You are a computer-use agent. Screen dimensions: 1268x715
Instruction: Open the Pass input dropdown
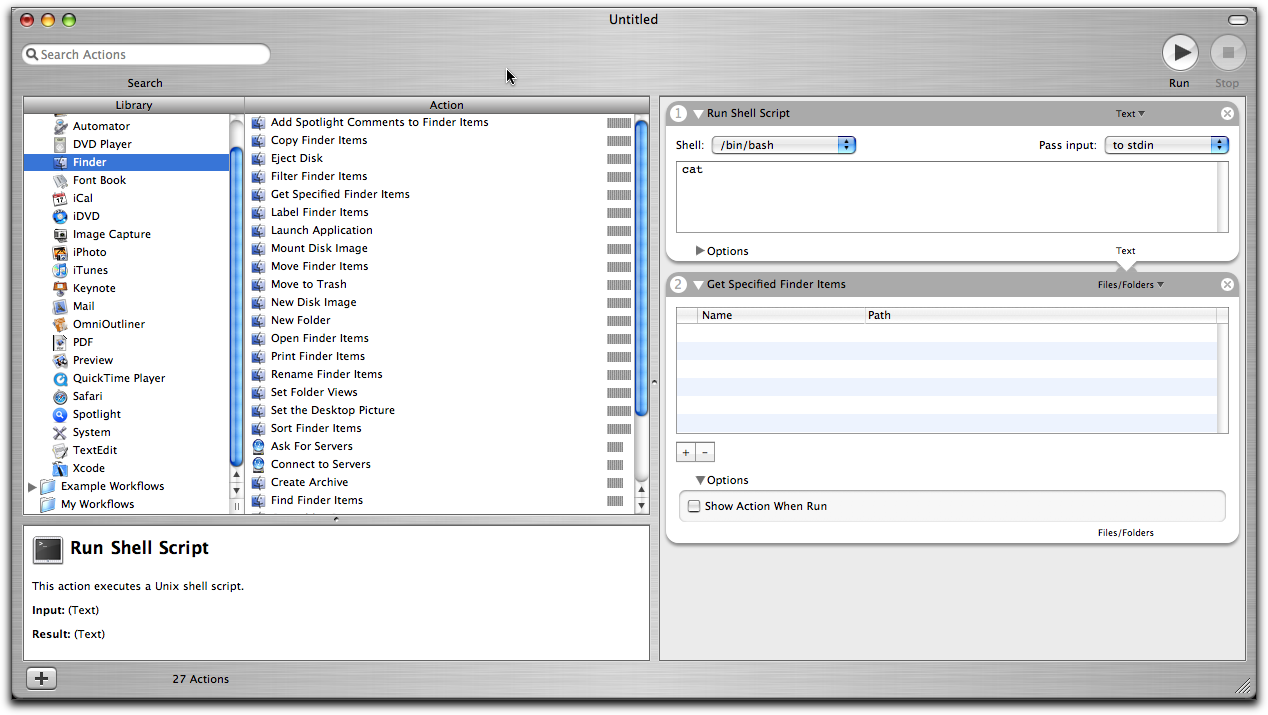point(1166,145)
